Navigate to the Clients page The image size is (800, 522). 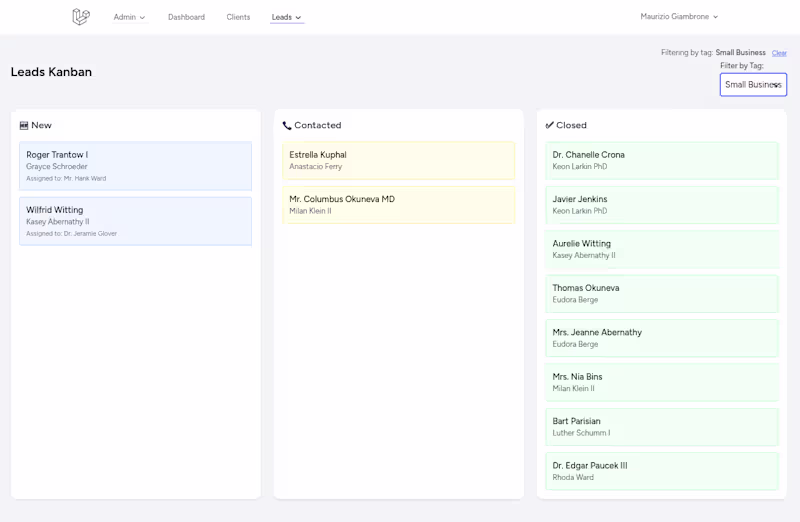(238, 17)
